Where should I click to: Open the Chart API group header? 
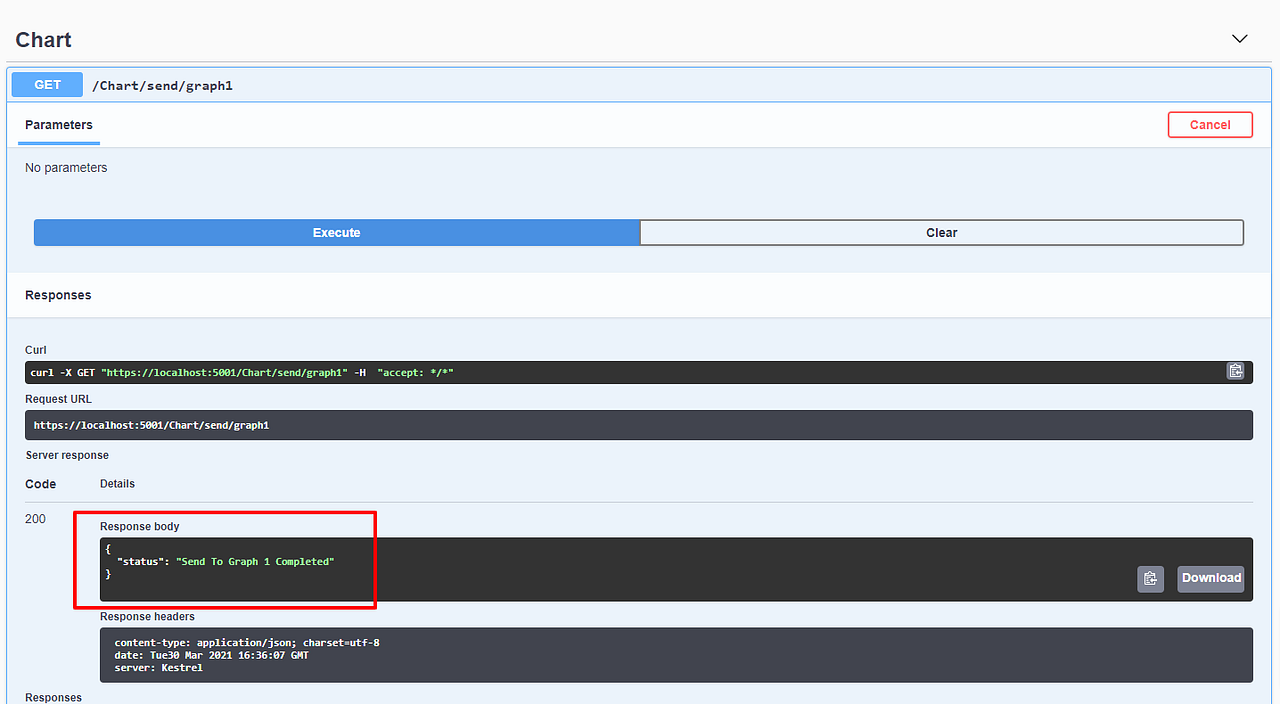click(x=43, y=40)
